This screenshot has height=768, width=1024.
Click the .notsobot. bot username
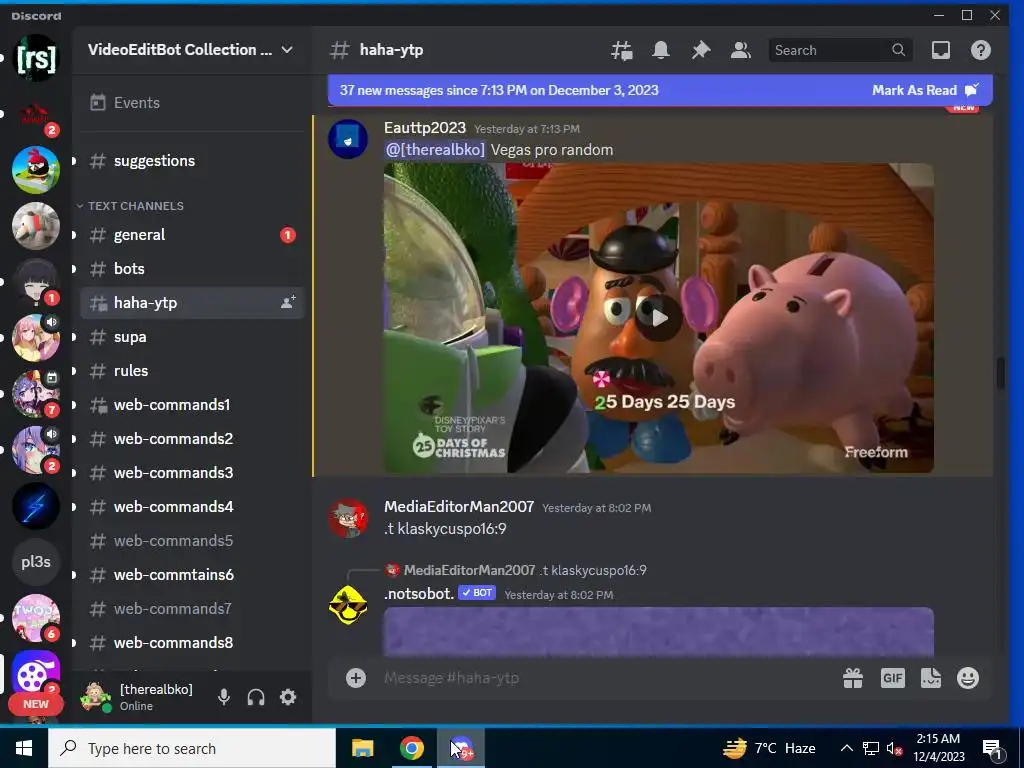pyautogui.click(x=419, y=594)
